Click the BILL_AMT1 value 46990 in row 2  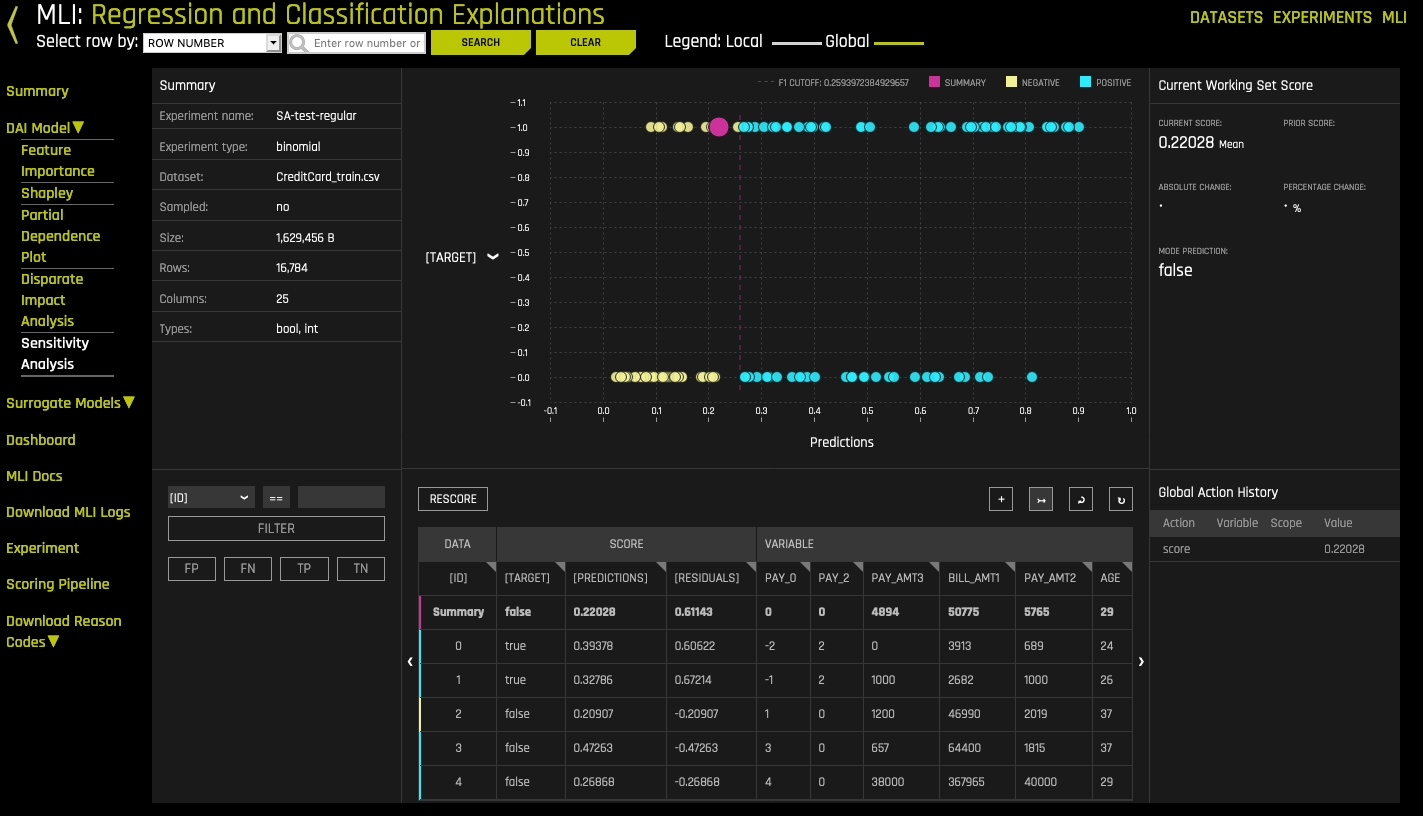[964, 714]
